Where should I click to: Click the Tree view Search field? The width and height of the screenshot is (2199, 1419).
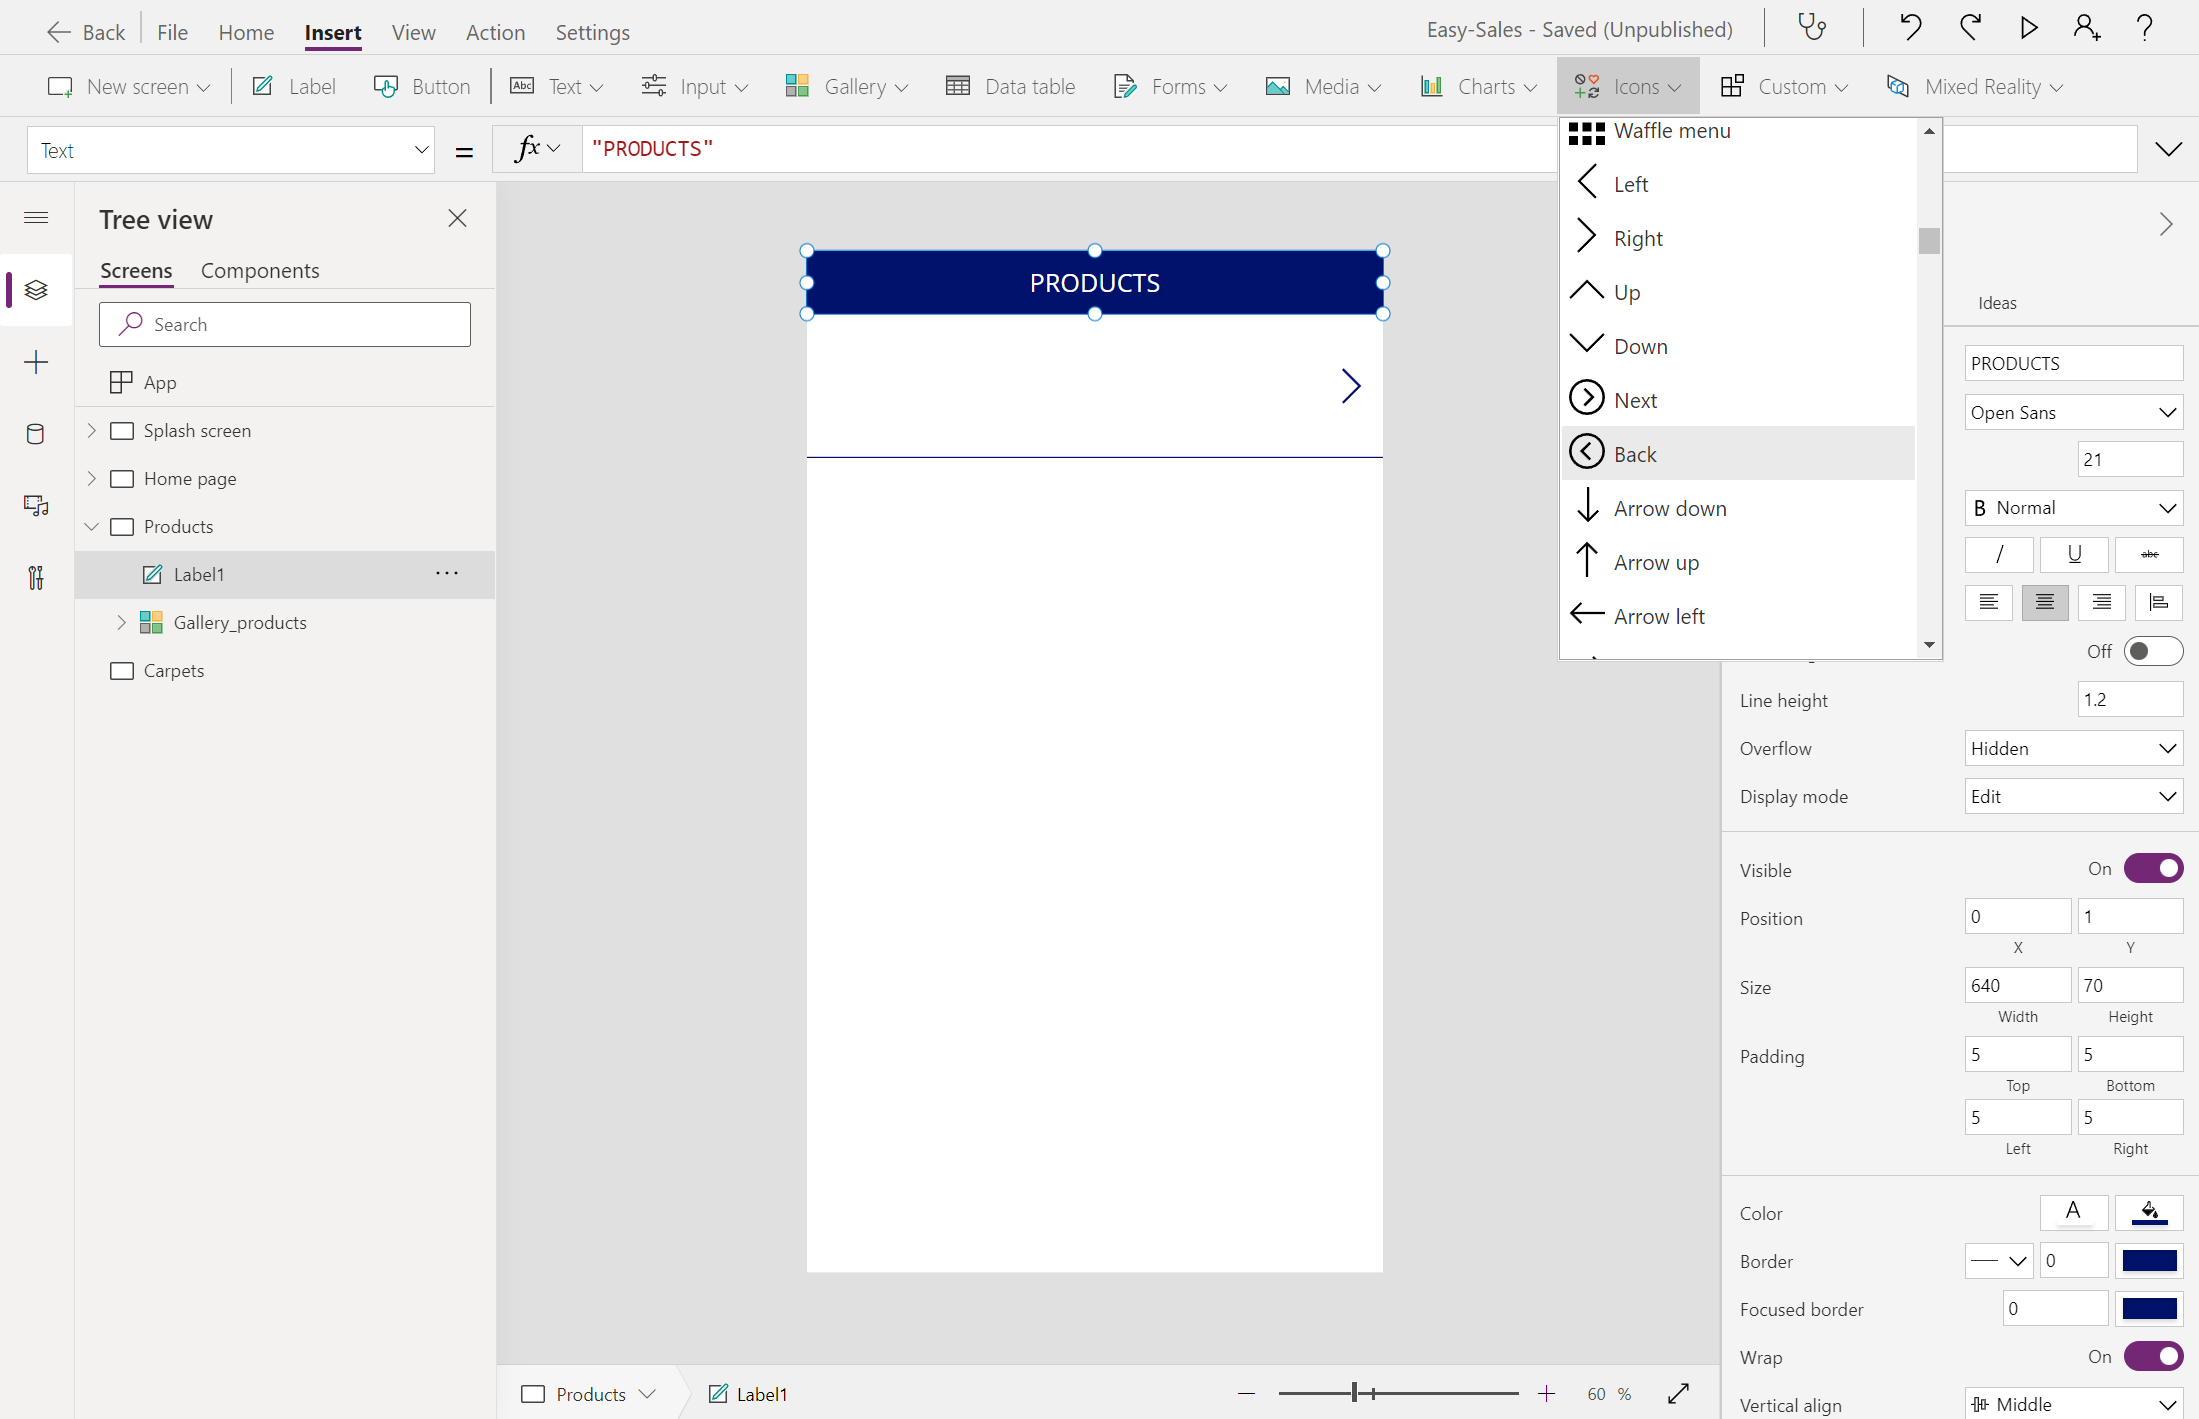[285, 325]
